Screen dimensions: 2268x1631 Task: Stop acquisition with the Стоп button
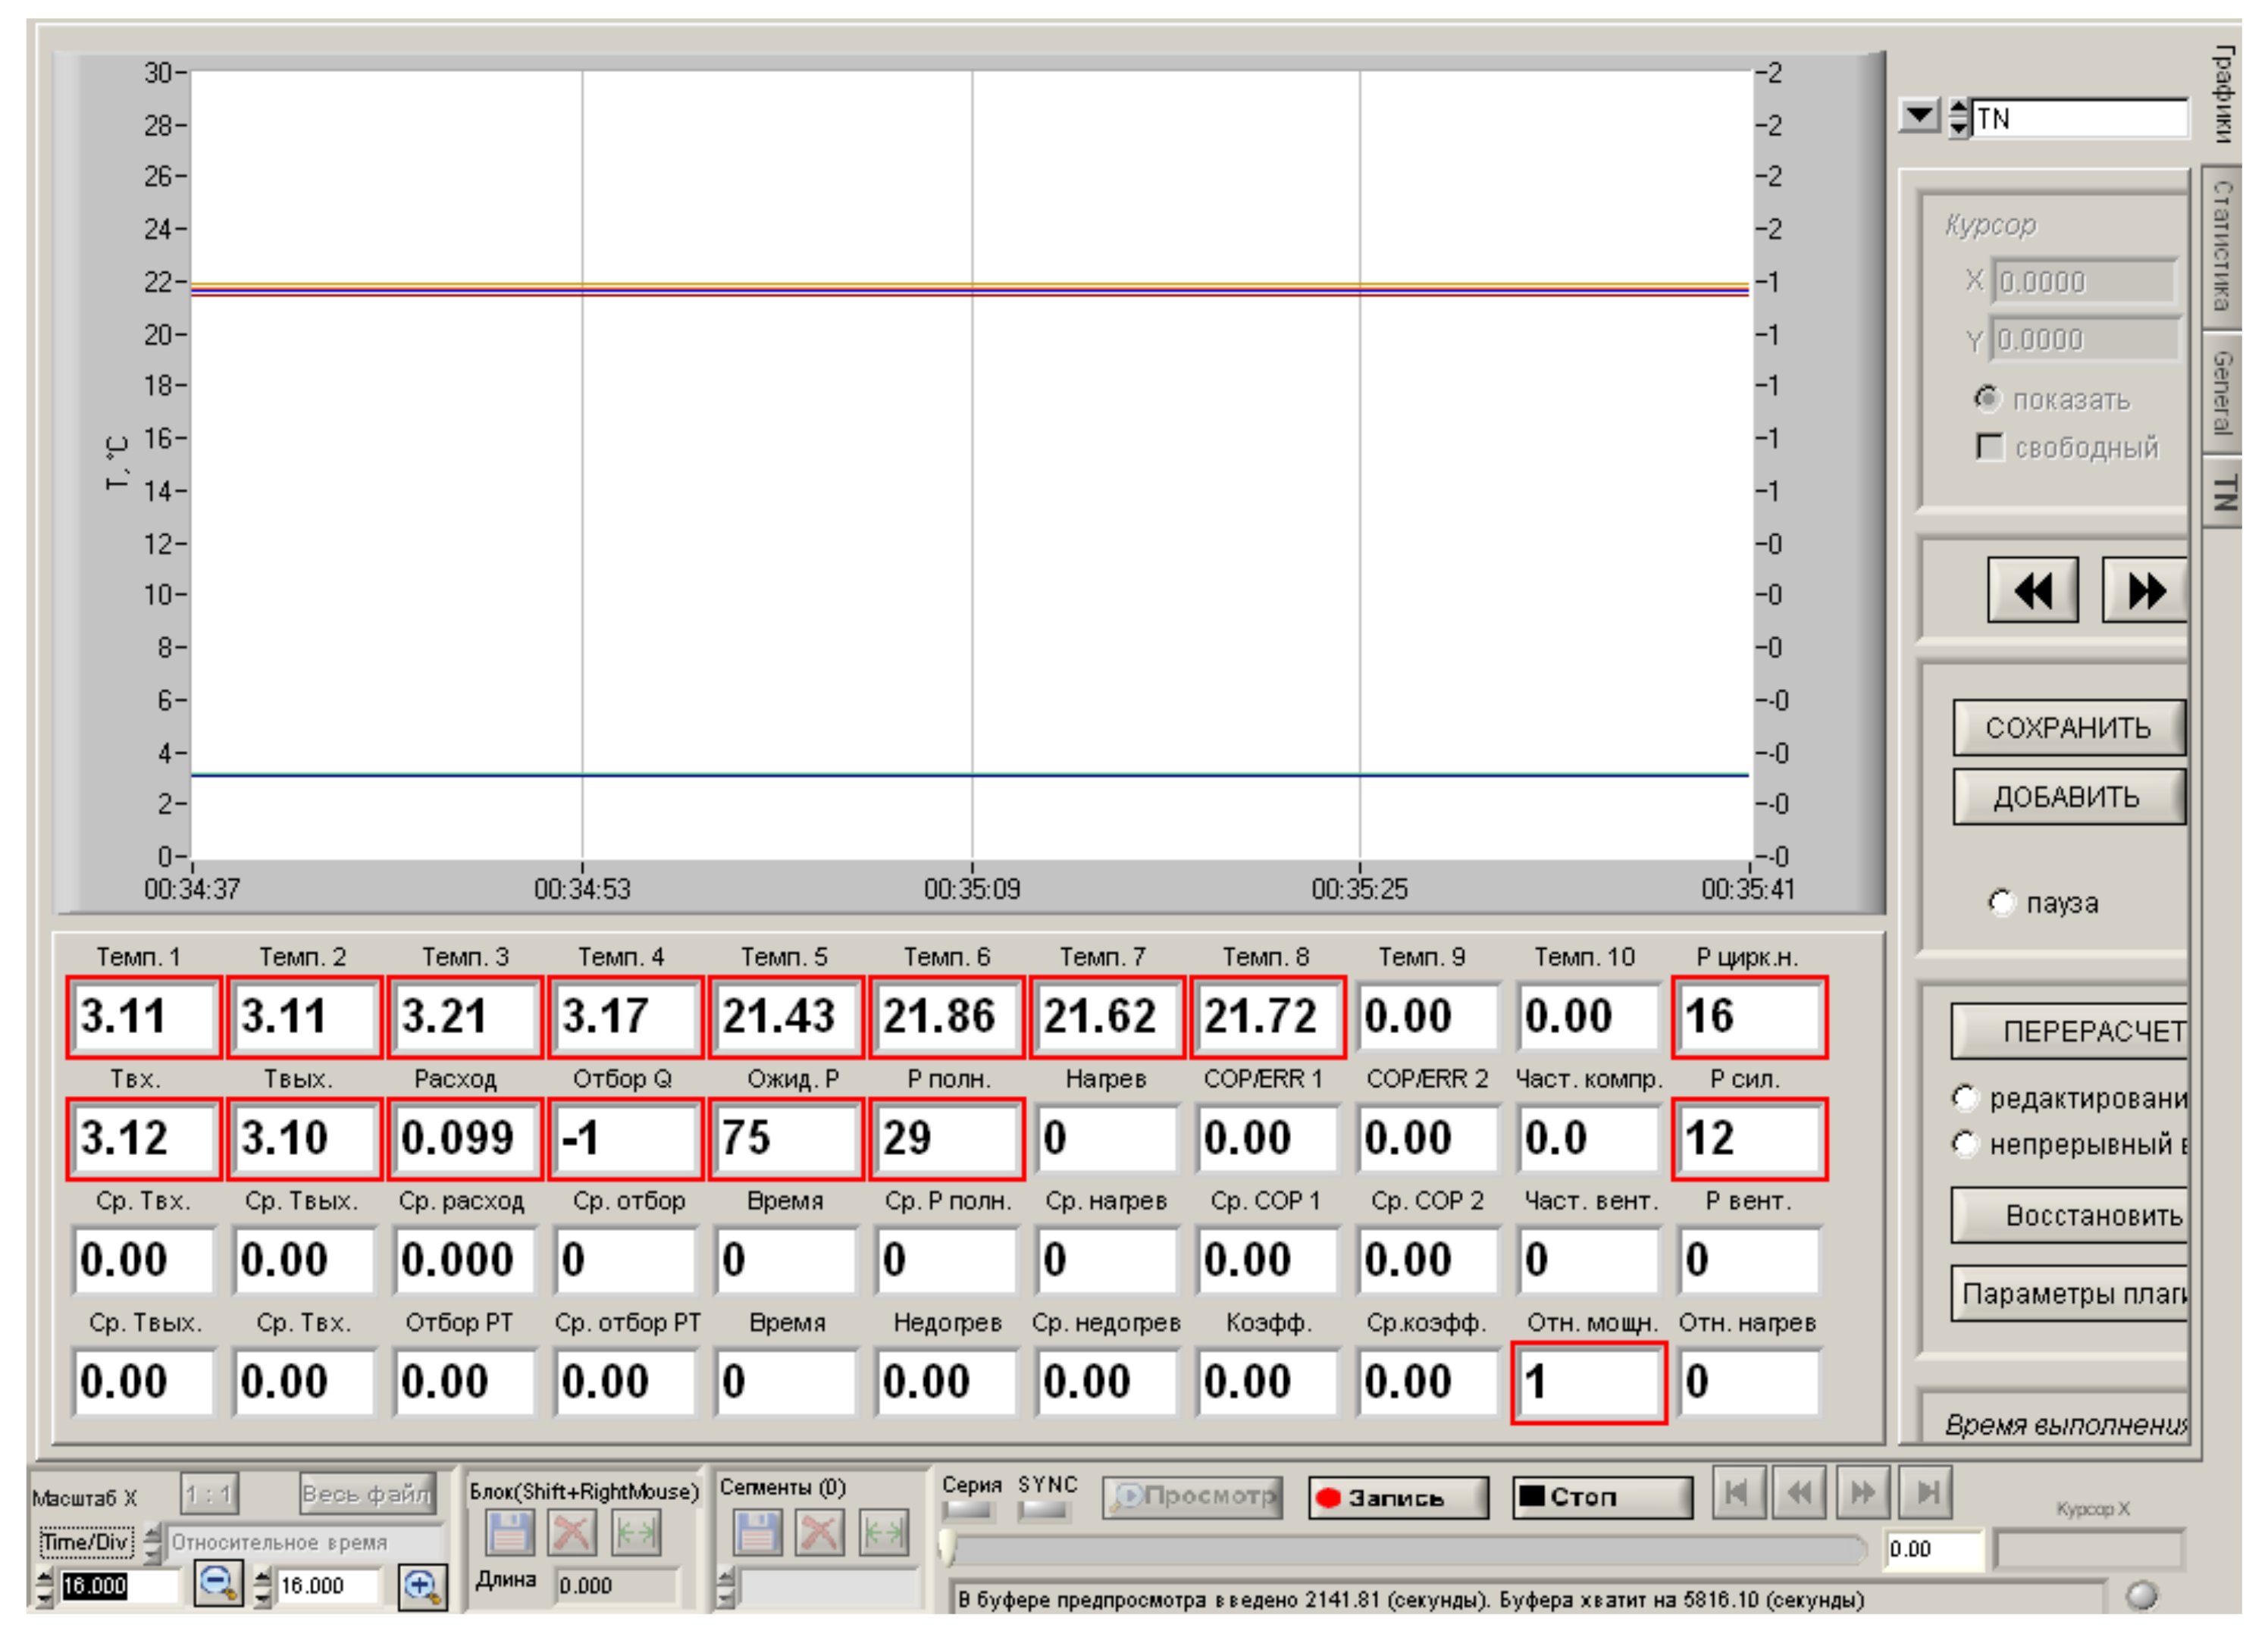click(1602, 1497)
